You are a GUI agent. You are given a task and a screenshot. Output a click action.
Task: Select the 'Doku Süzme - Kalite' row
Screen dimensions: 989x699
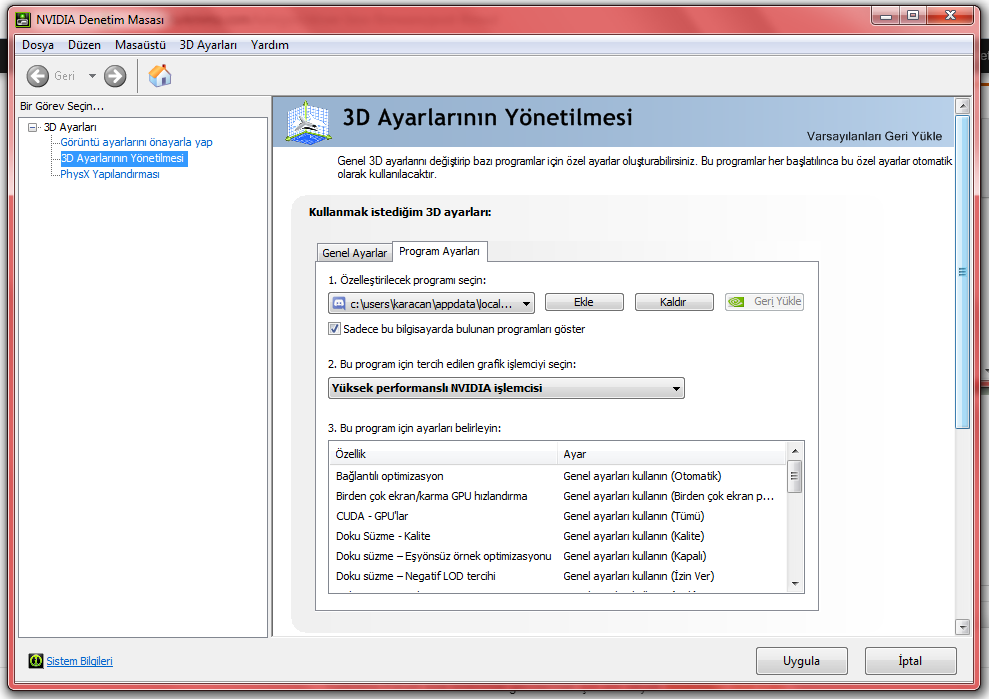point(558,536)
